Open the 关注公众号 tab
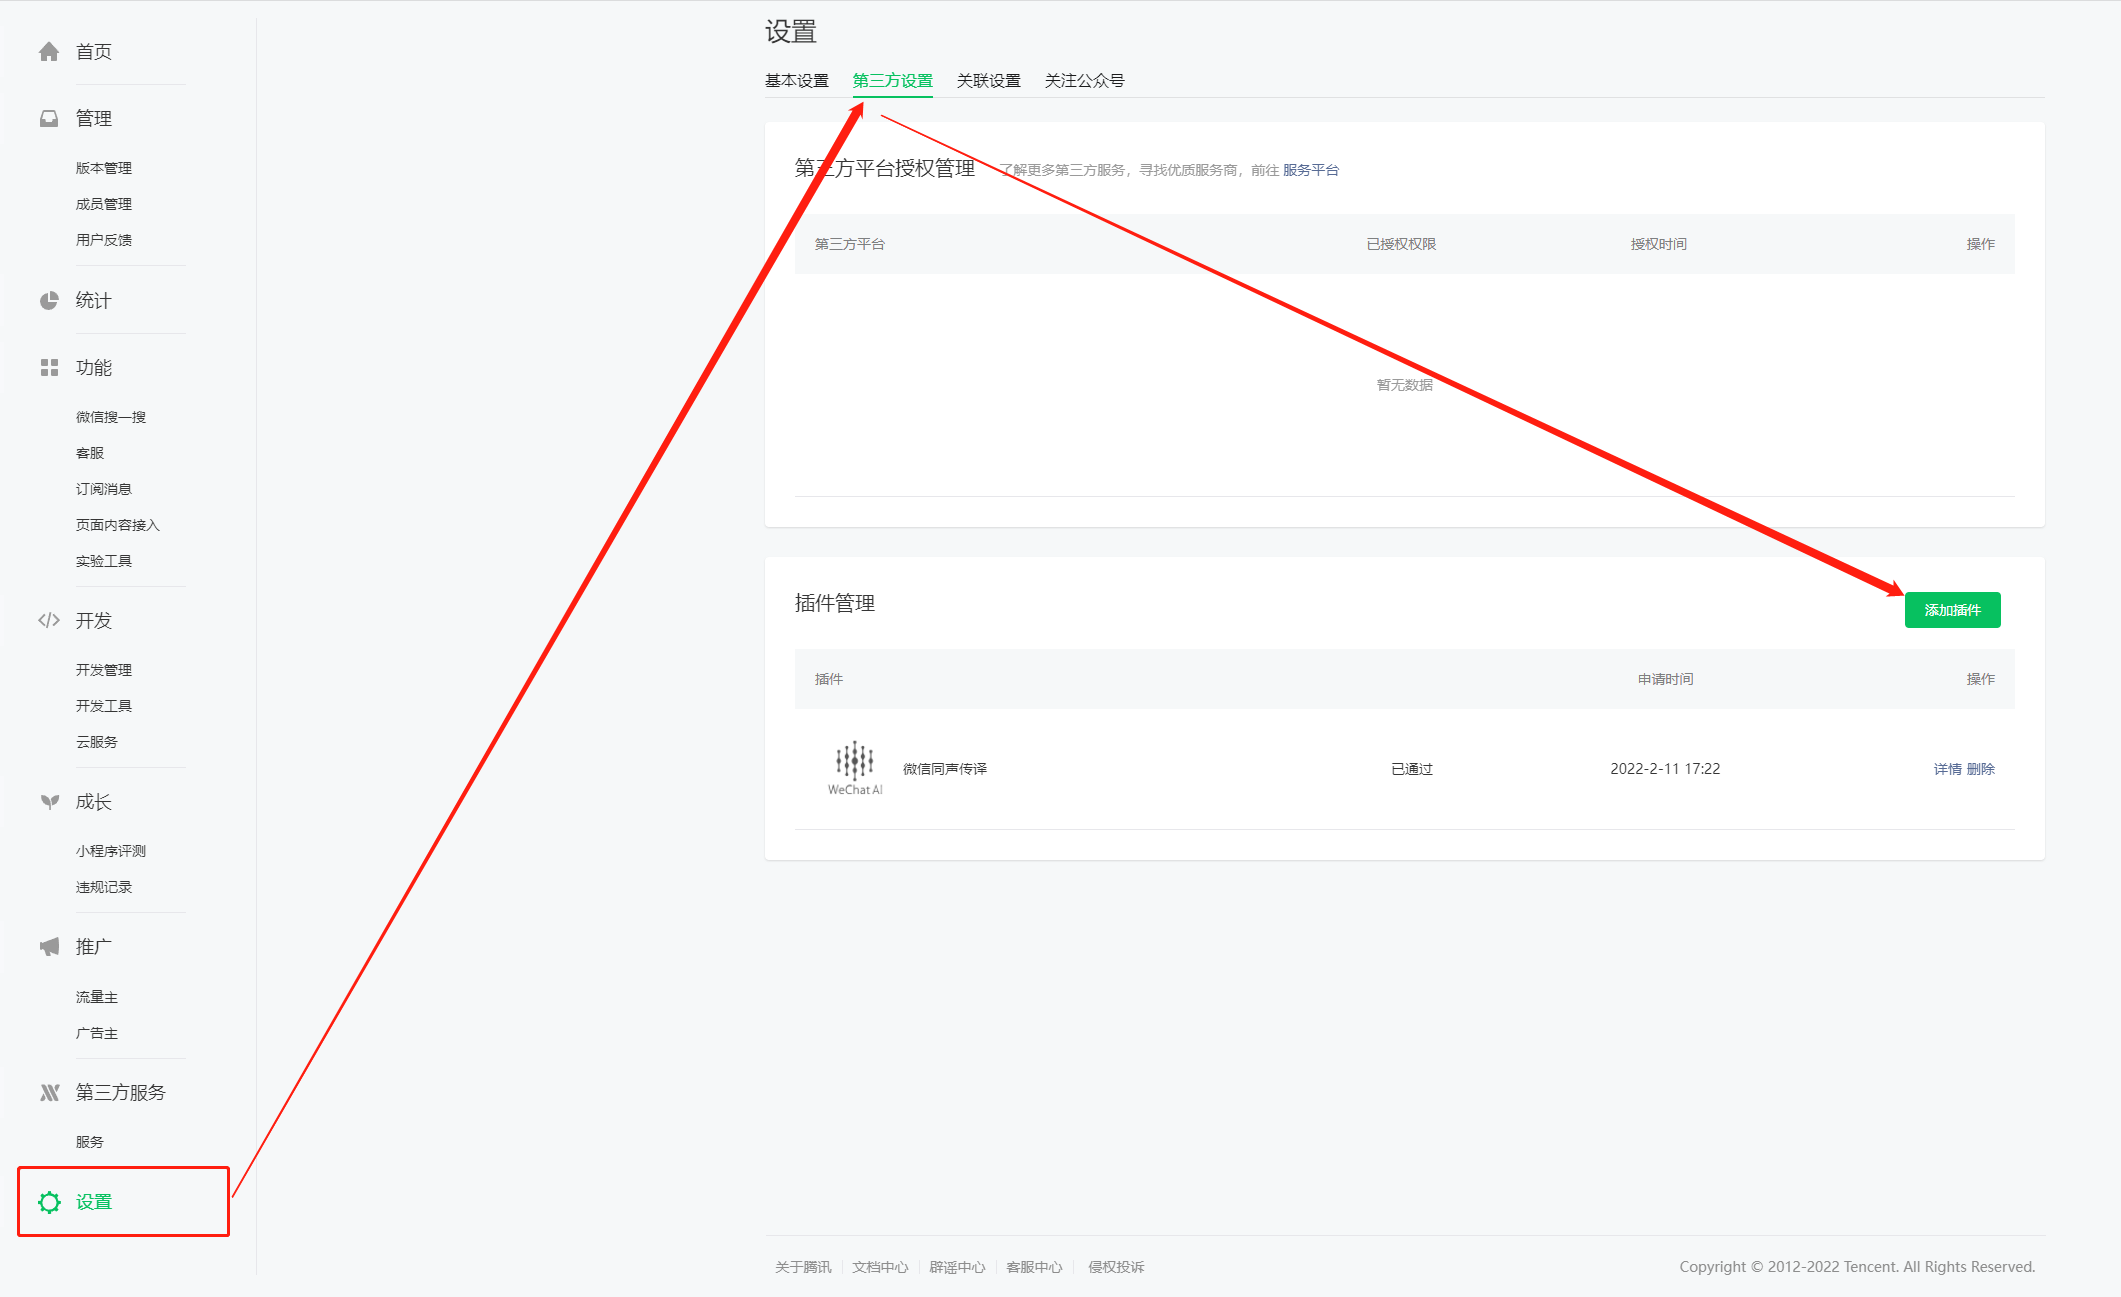 pos(1084,80)
